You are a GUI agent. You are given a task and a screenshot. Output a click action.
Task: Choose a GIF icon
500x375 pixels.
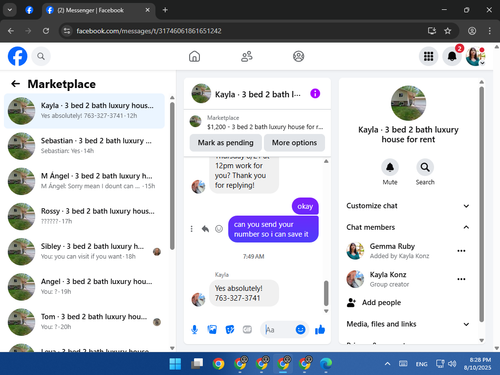pyautogui.click(x=247, y=330)
